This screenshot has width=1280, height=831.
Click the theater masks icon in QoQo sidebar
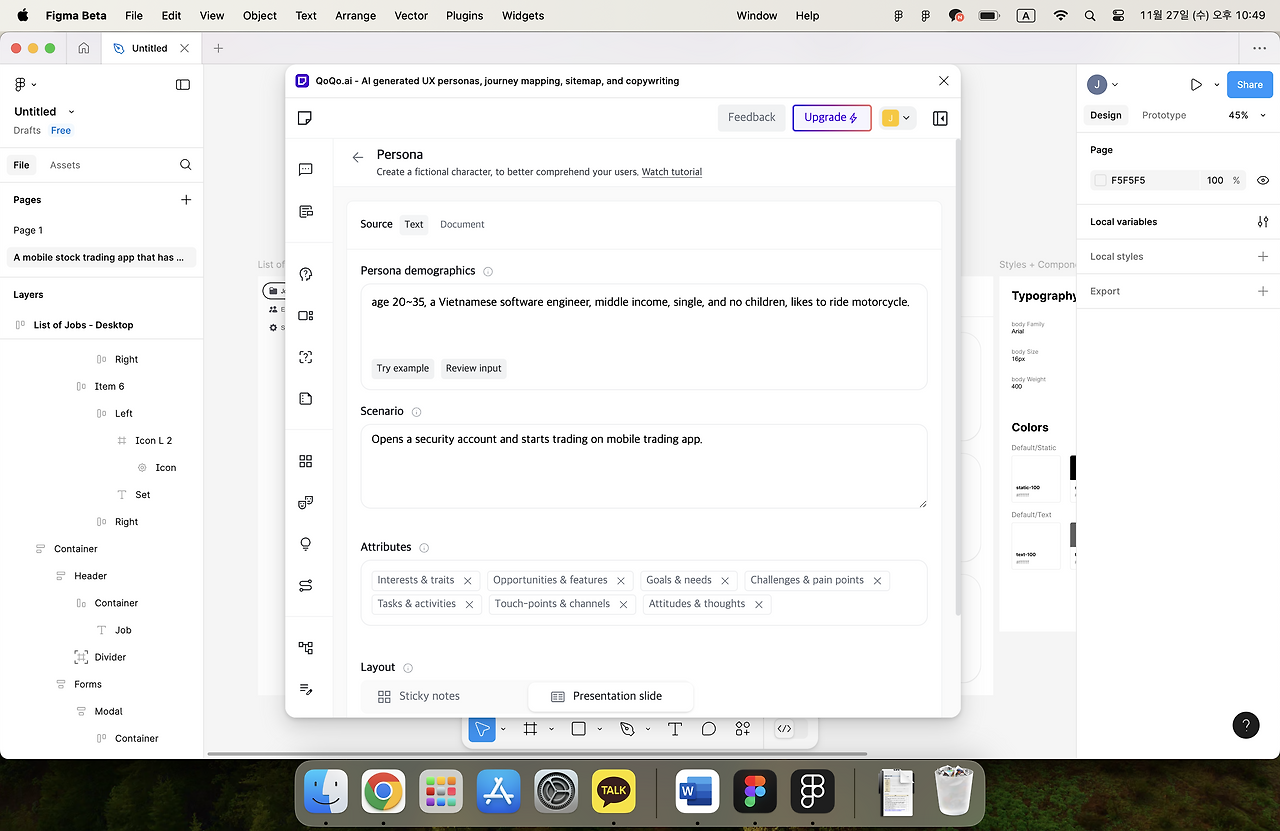(306, 502)
